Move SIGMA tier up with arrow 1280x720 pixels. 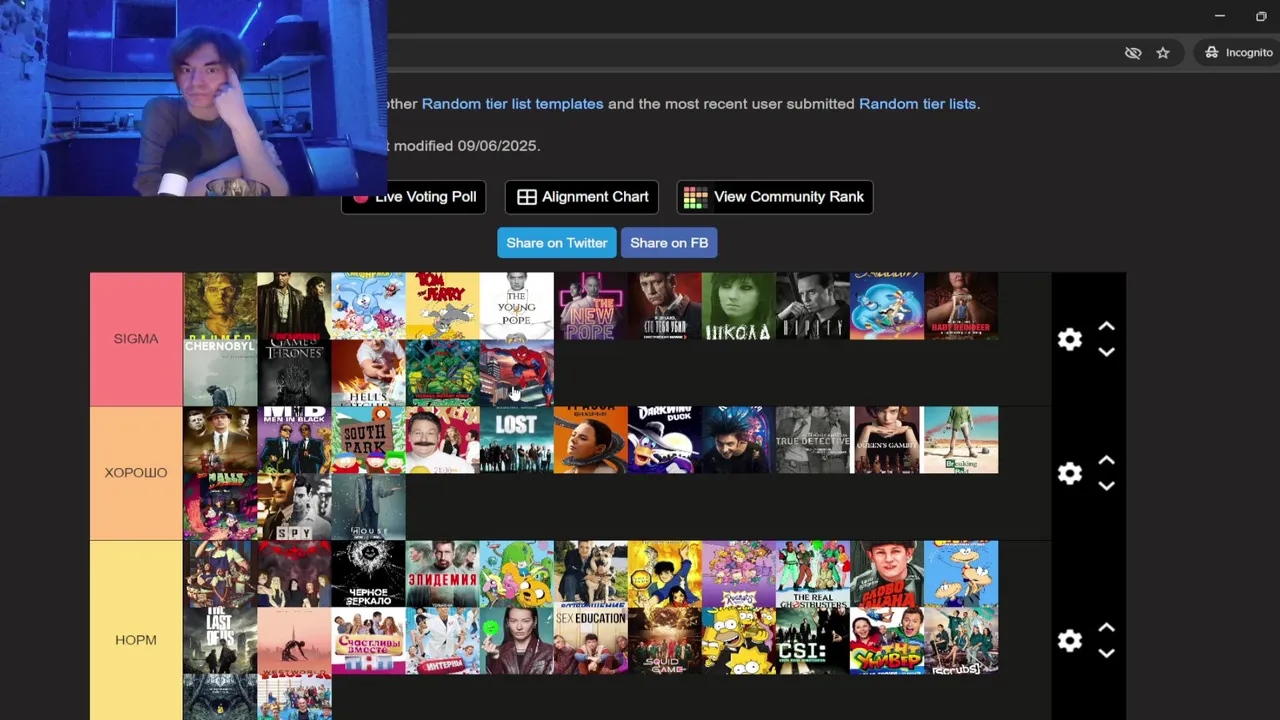[x=1106, y=326]
